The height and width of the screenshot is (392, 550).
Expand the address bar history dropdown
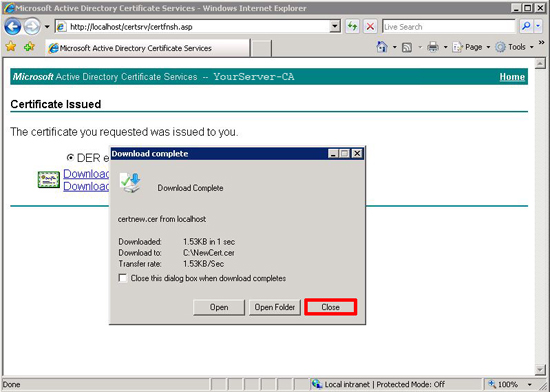click(x=335, y=27)
